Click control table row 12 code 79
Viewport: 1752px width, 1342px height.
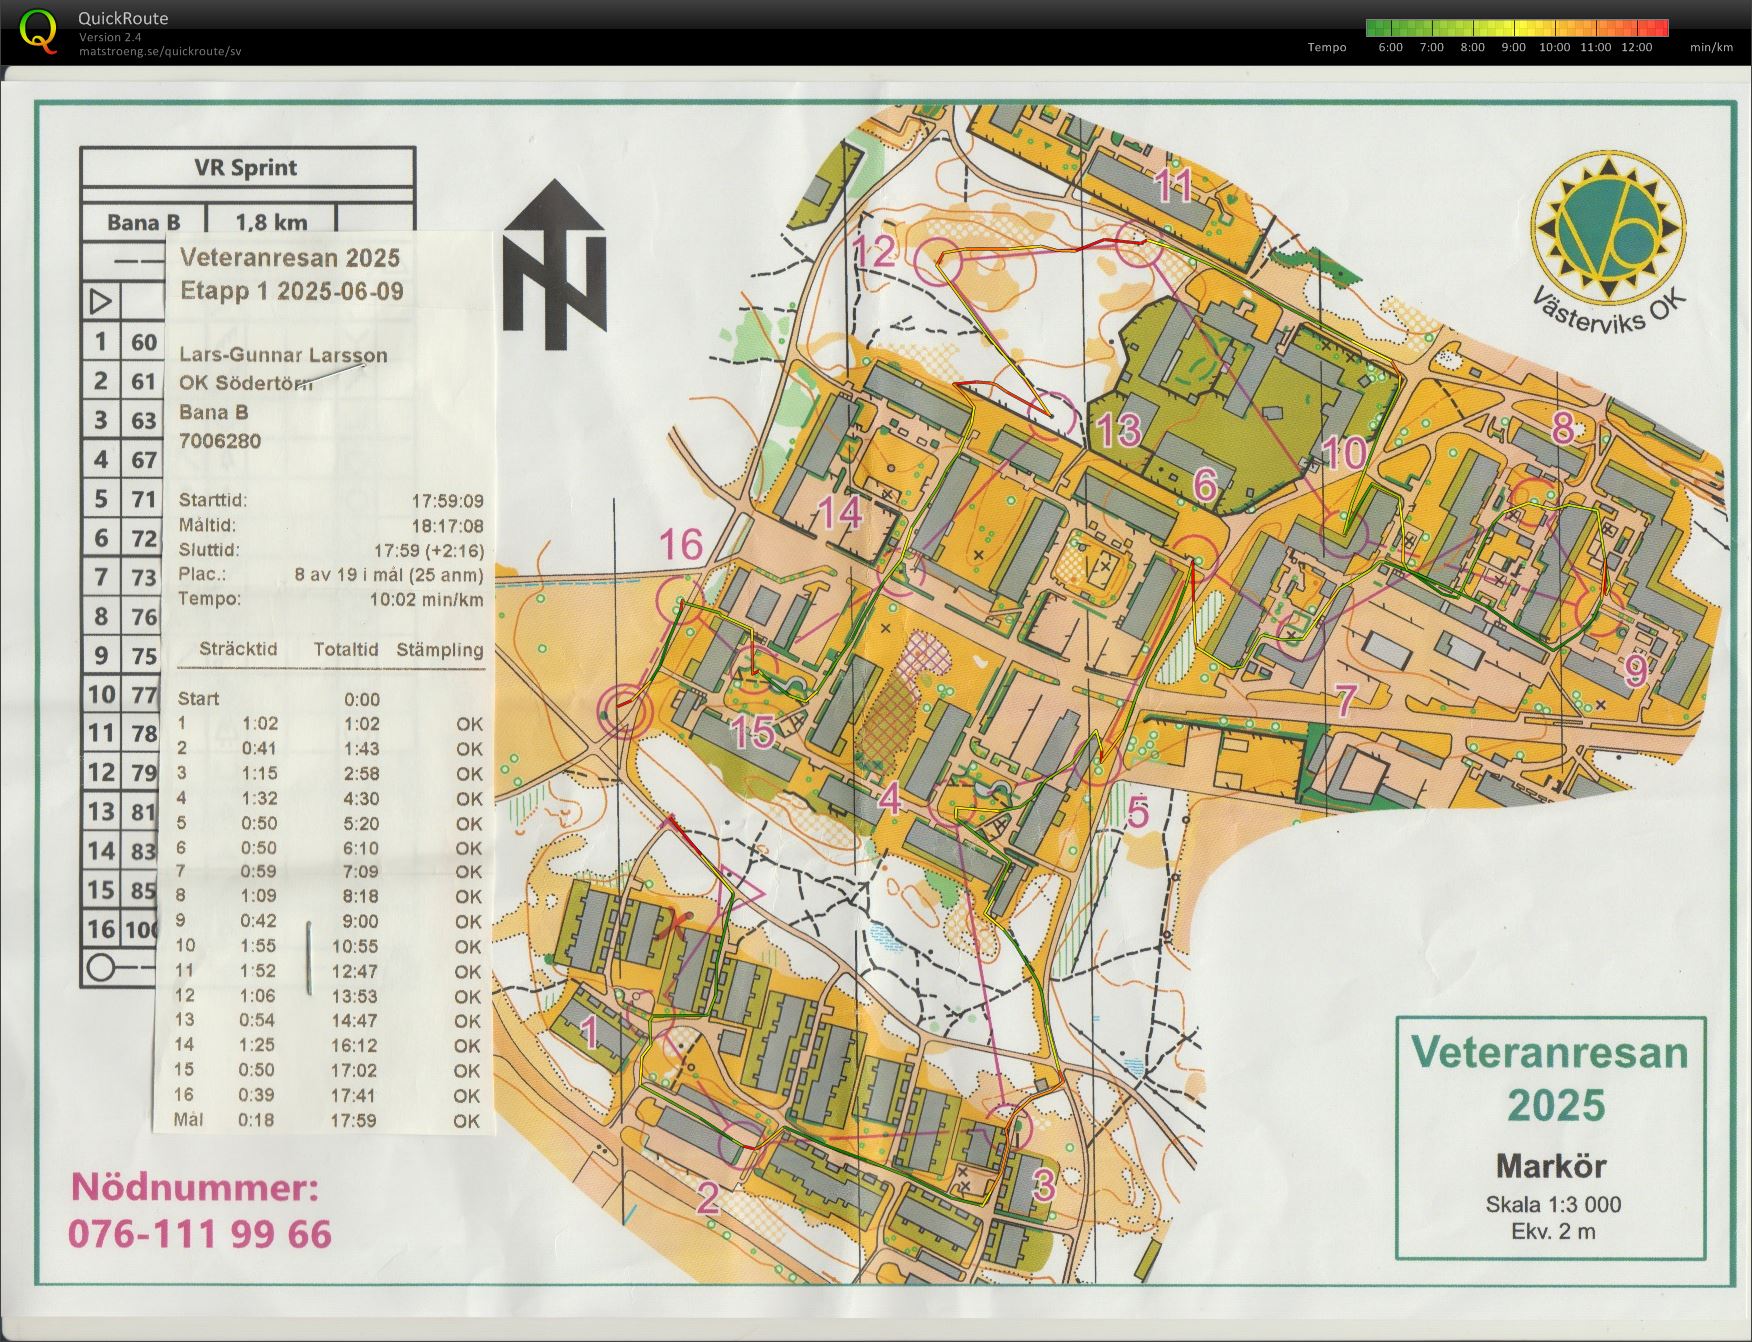point(144,772)
